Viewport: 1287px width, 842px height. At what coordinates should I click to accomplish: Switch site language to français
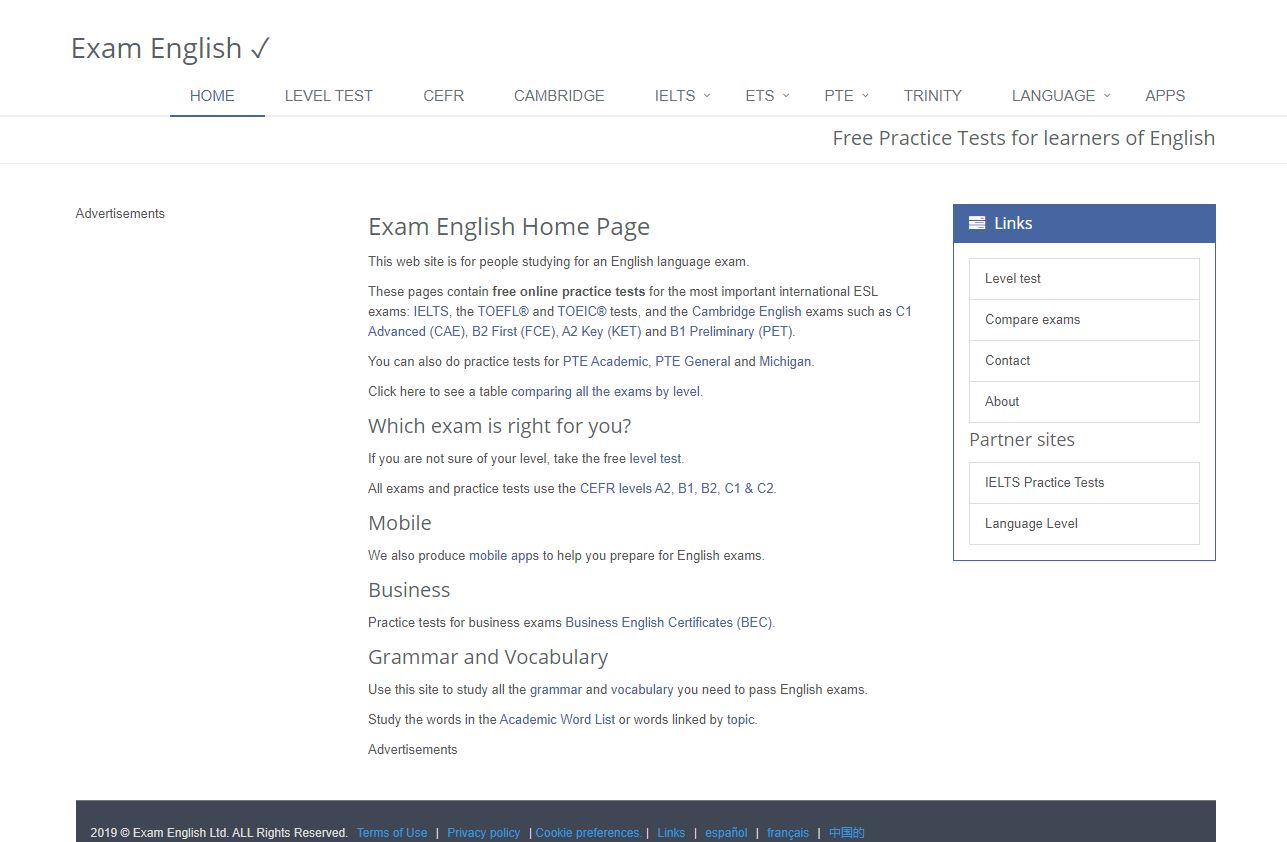pos(788,832)
